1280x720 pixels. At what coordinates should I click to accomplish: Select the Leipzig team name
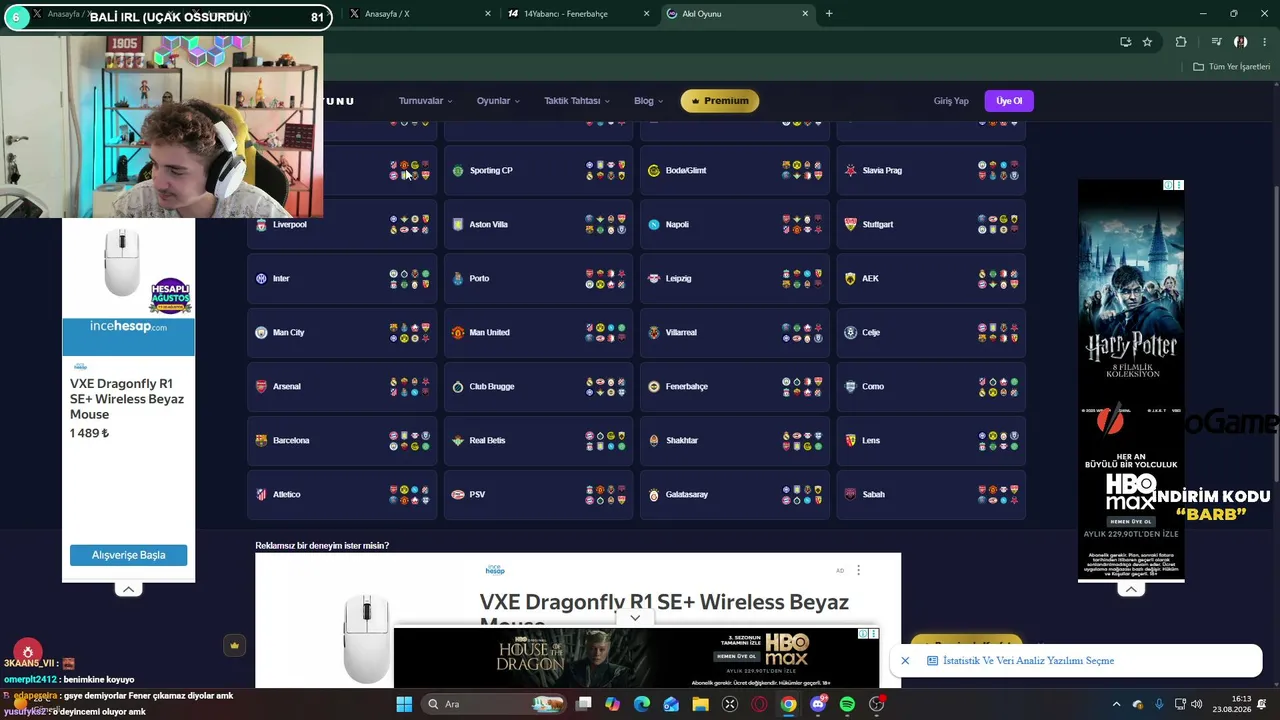pos(679,279)
